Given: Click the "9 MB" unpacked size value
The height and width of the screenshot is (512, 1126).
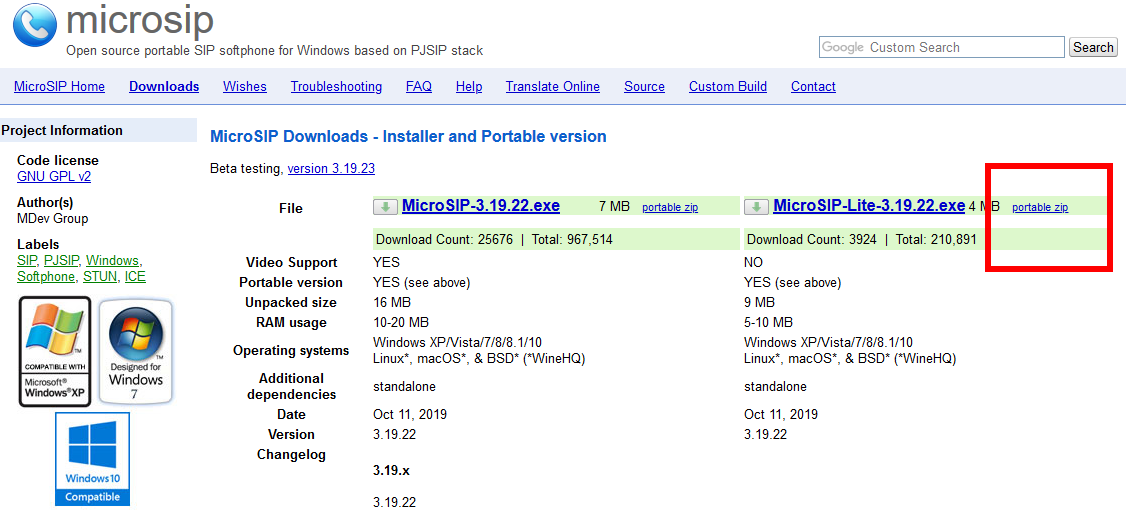Looking at the screenshot, I should point(760,302).
